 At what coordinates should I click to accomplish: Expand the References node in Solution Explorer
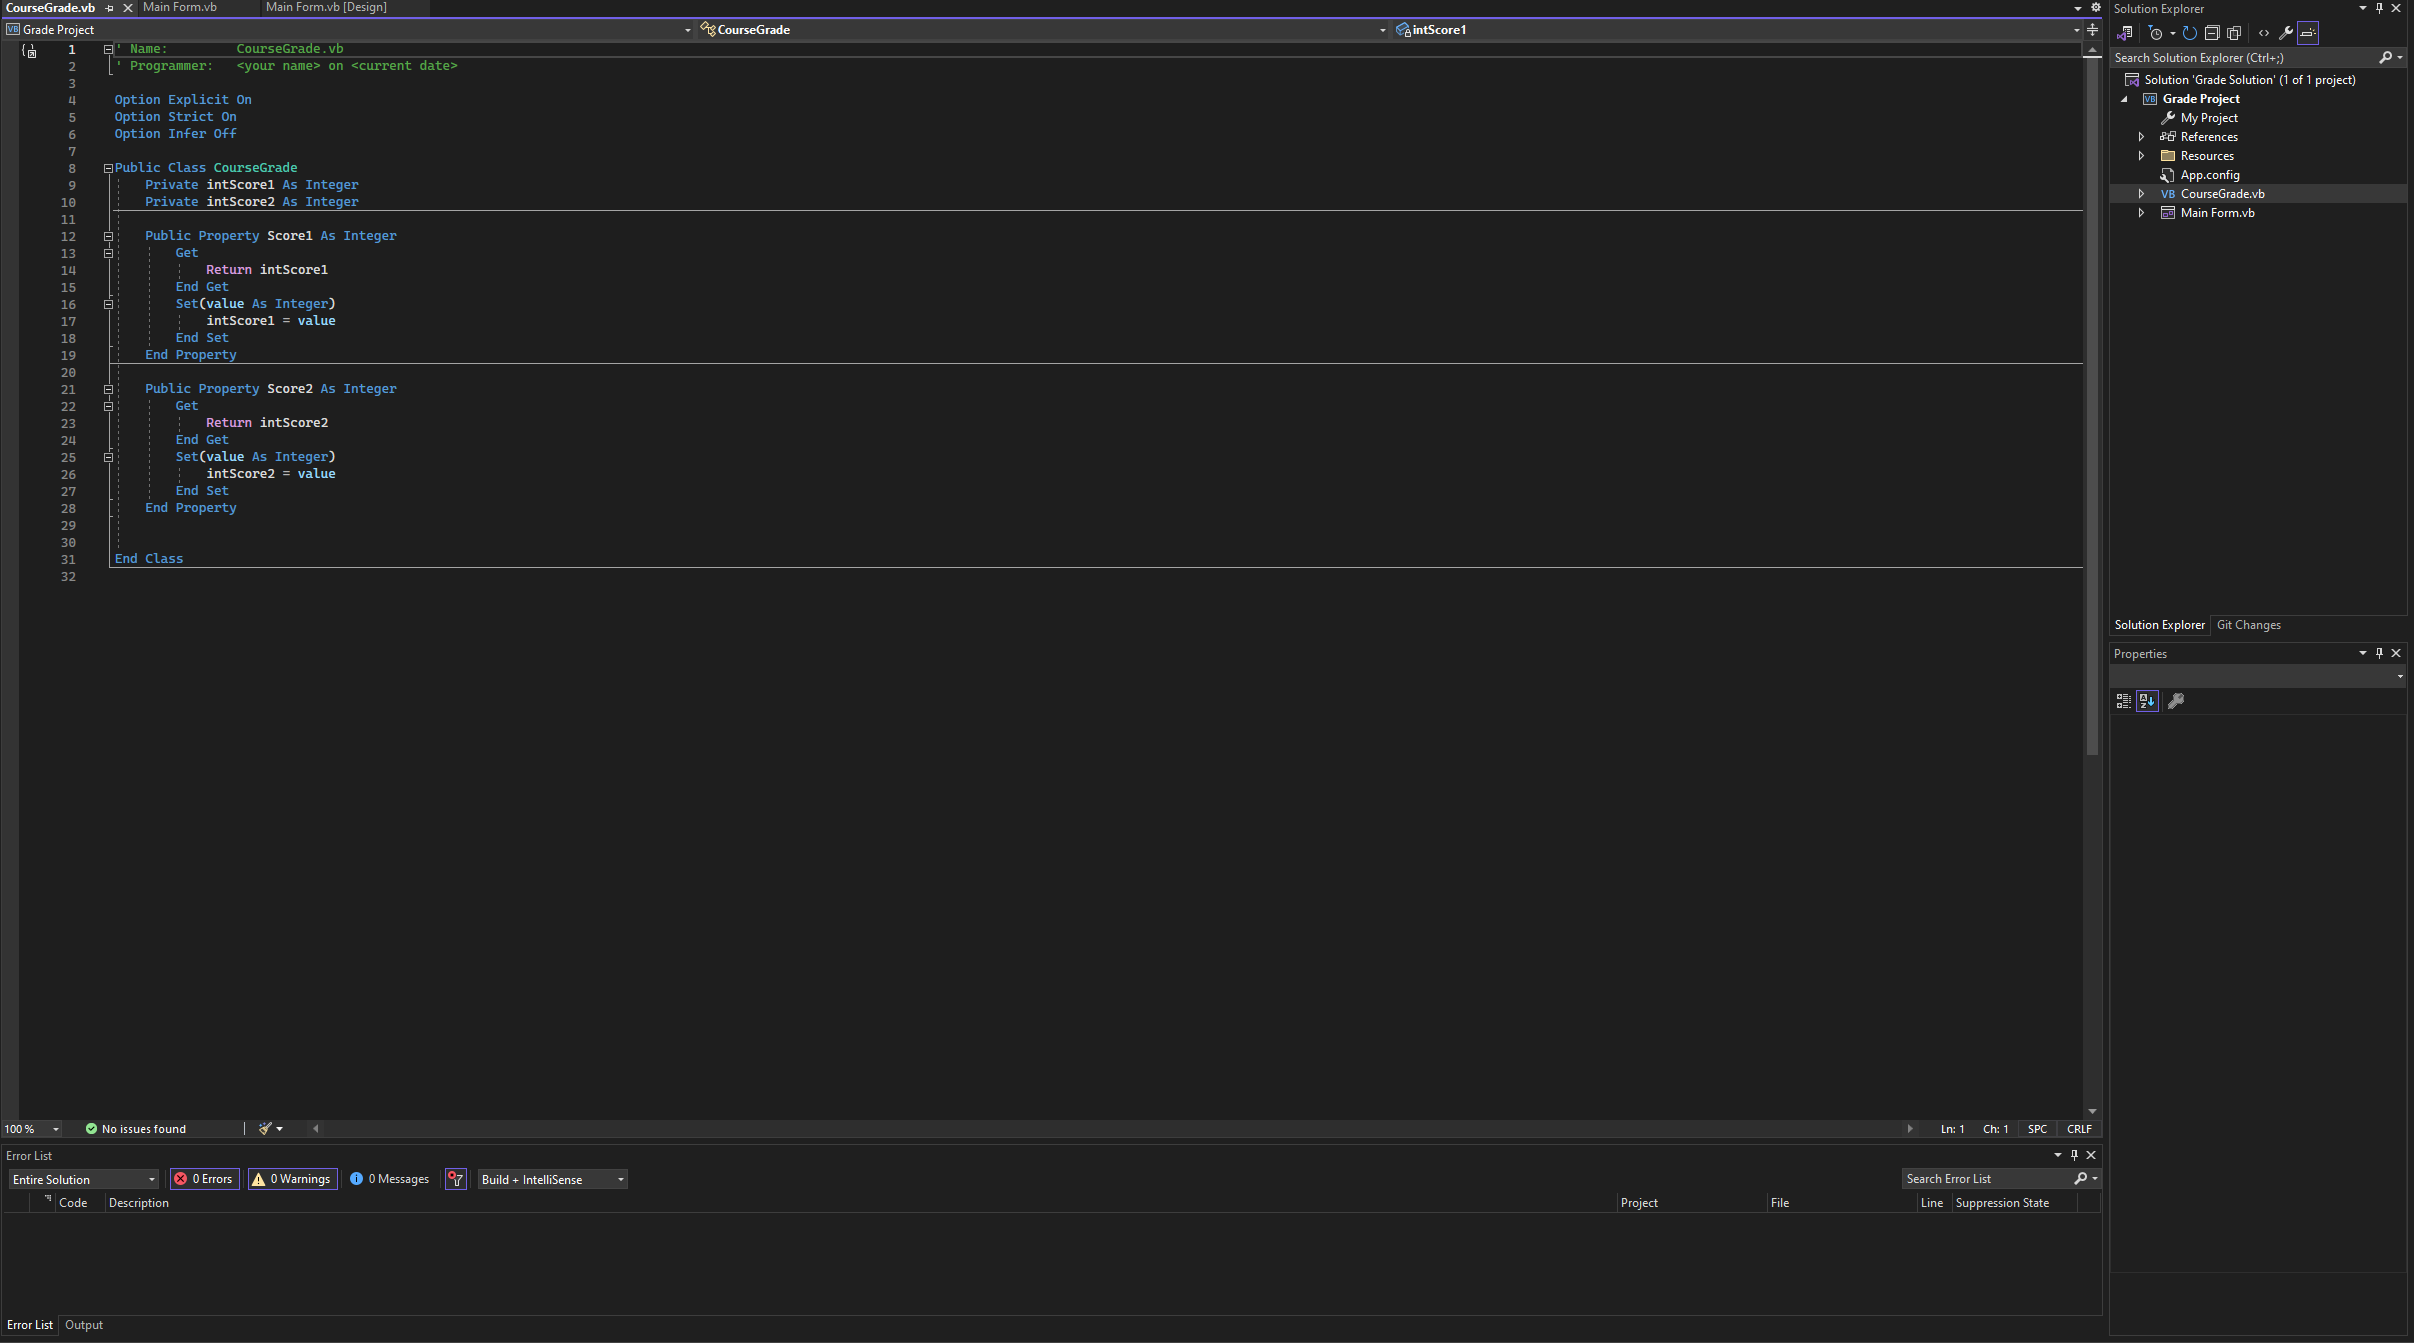coord(2141,137)
